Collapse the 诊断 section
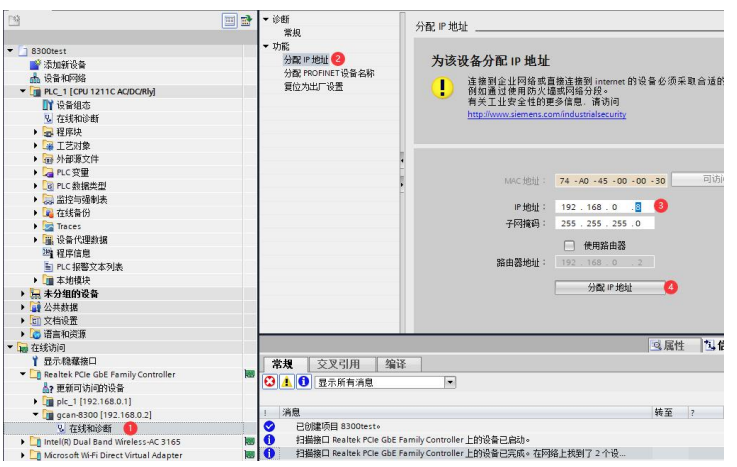The width and height of the screenshot is (737, 467). pyautogui.click(x=266, y=19)
